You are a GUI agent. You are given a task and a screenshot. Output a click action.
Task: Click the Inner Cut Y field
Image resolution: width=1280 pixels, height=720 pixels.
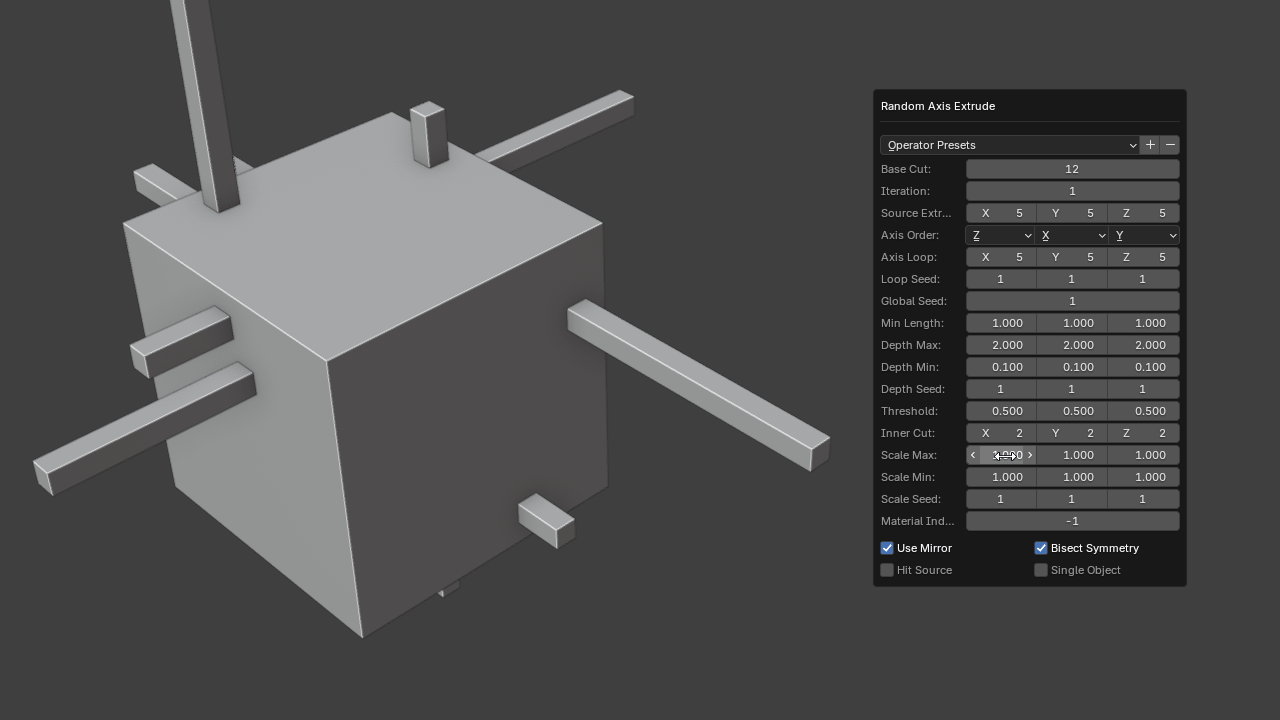coord(1072,433)
